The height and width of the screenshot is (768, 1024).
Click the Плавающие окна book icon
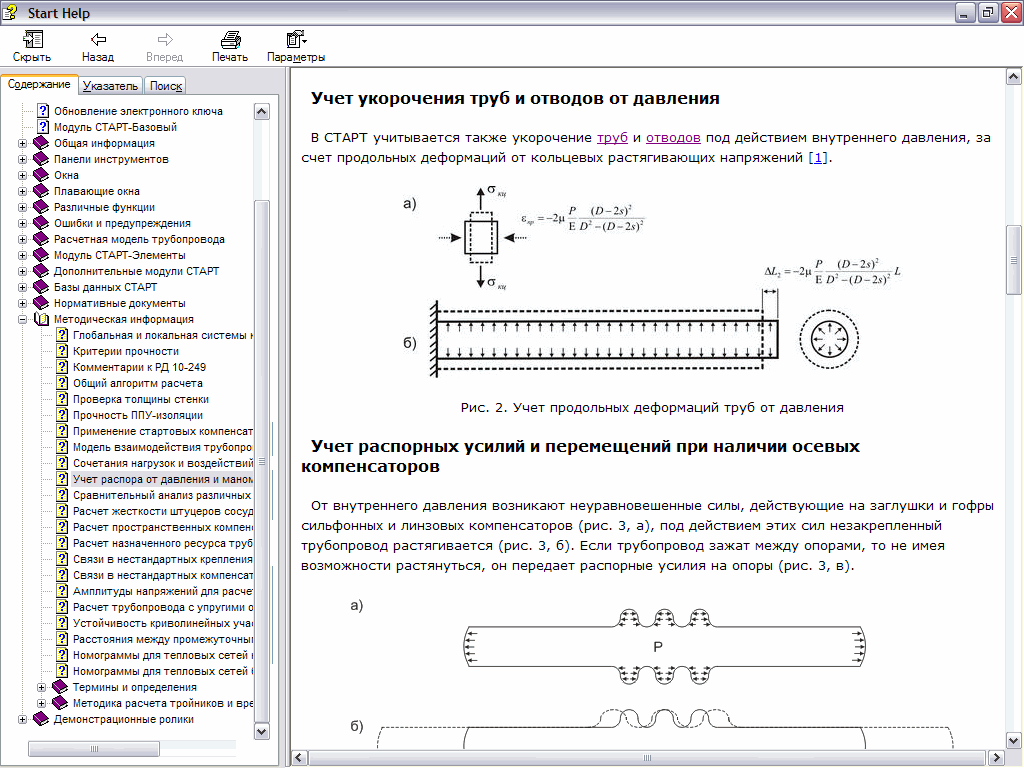point(41,191)
